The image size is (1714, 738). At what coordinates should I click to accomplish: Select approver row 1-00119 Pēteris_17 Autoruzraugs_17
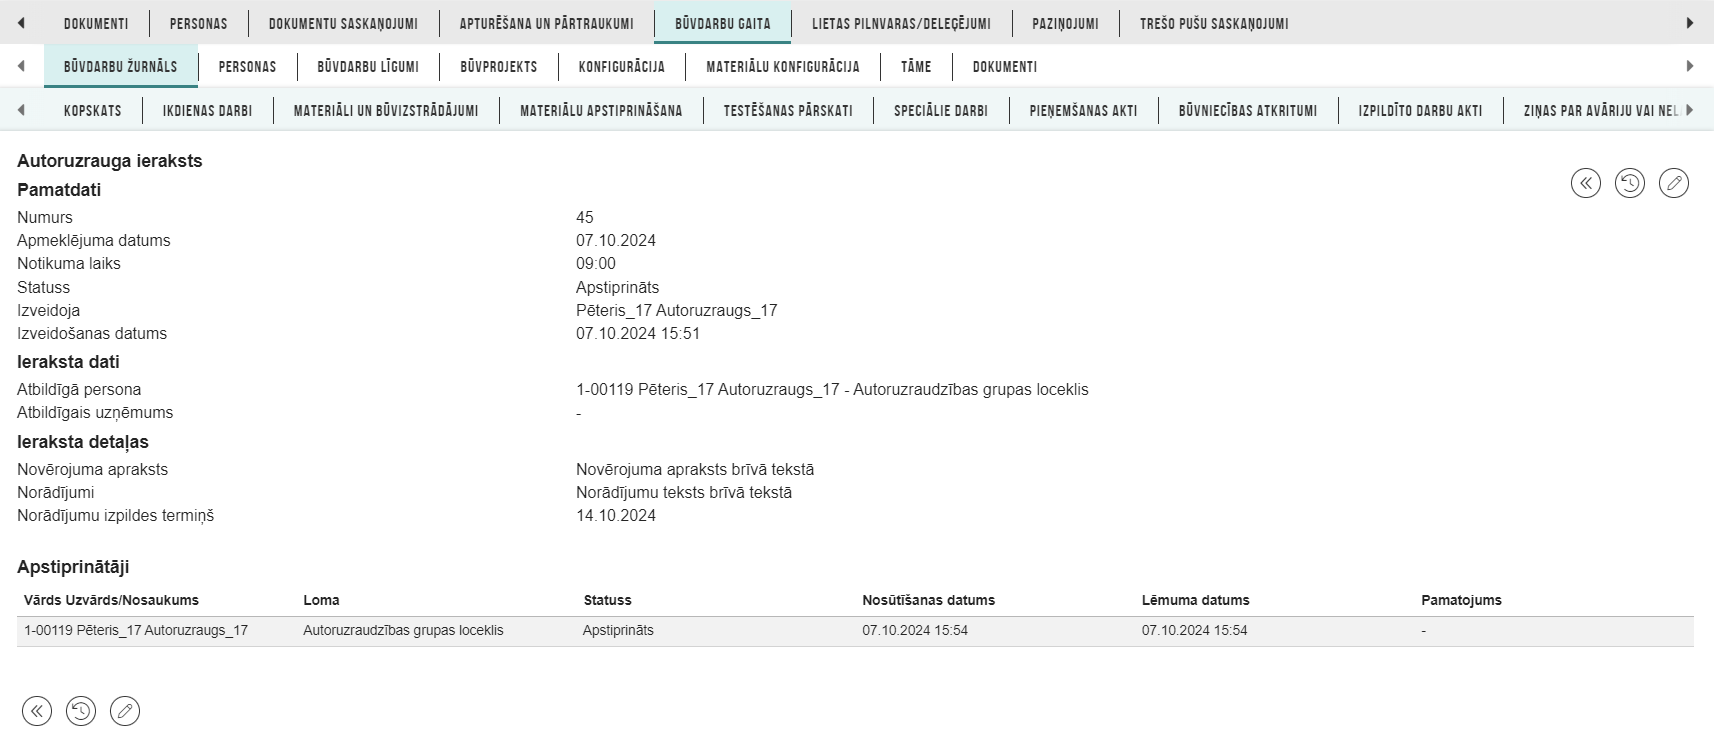click(x=855, y=631)
